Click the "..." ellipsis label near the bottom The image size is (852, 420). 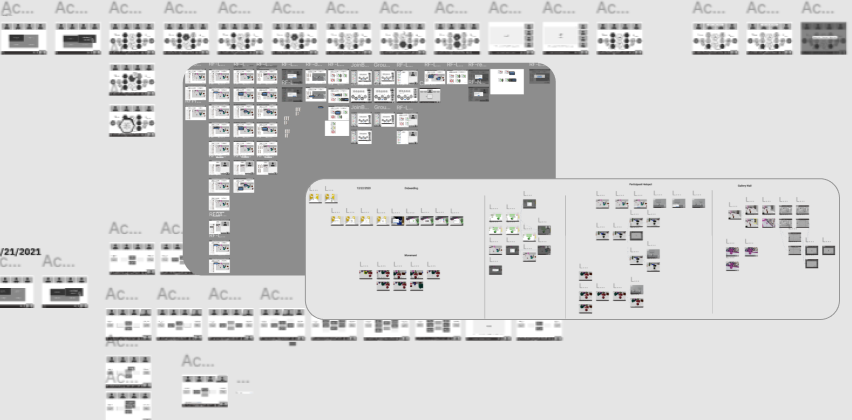243,382
